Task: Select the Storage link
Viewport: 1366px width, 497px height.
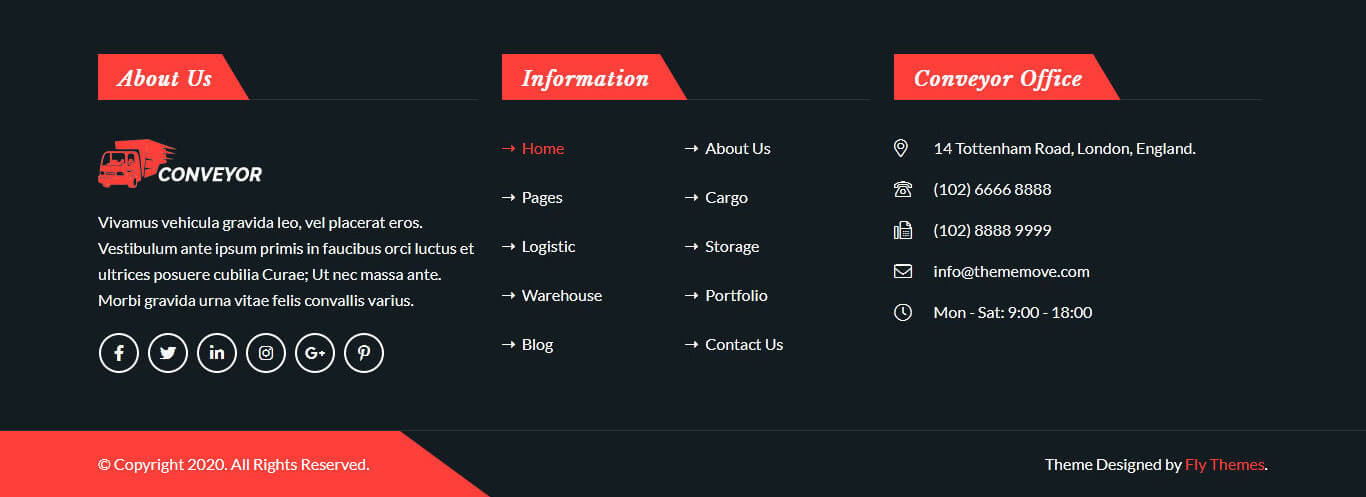Action: [x=732, y=246]
